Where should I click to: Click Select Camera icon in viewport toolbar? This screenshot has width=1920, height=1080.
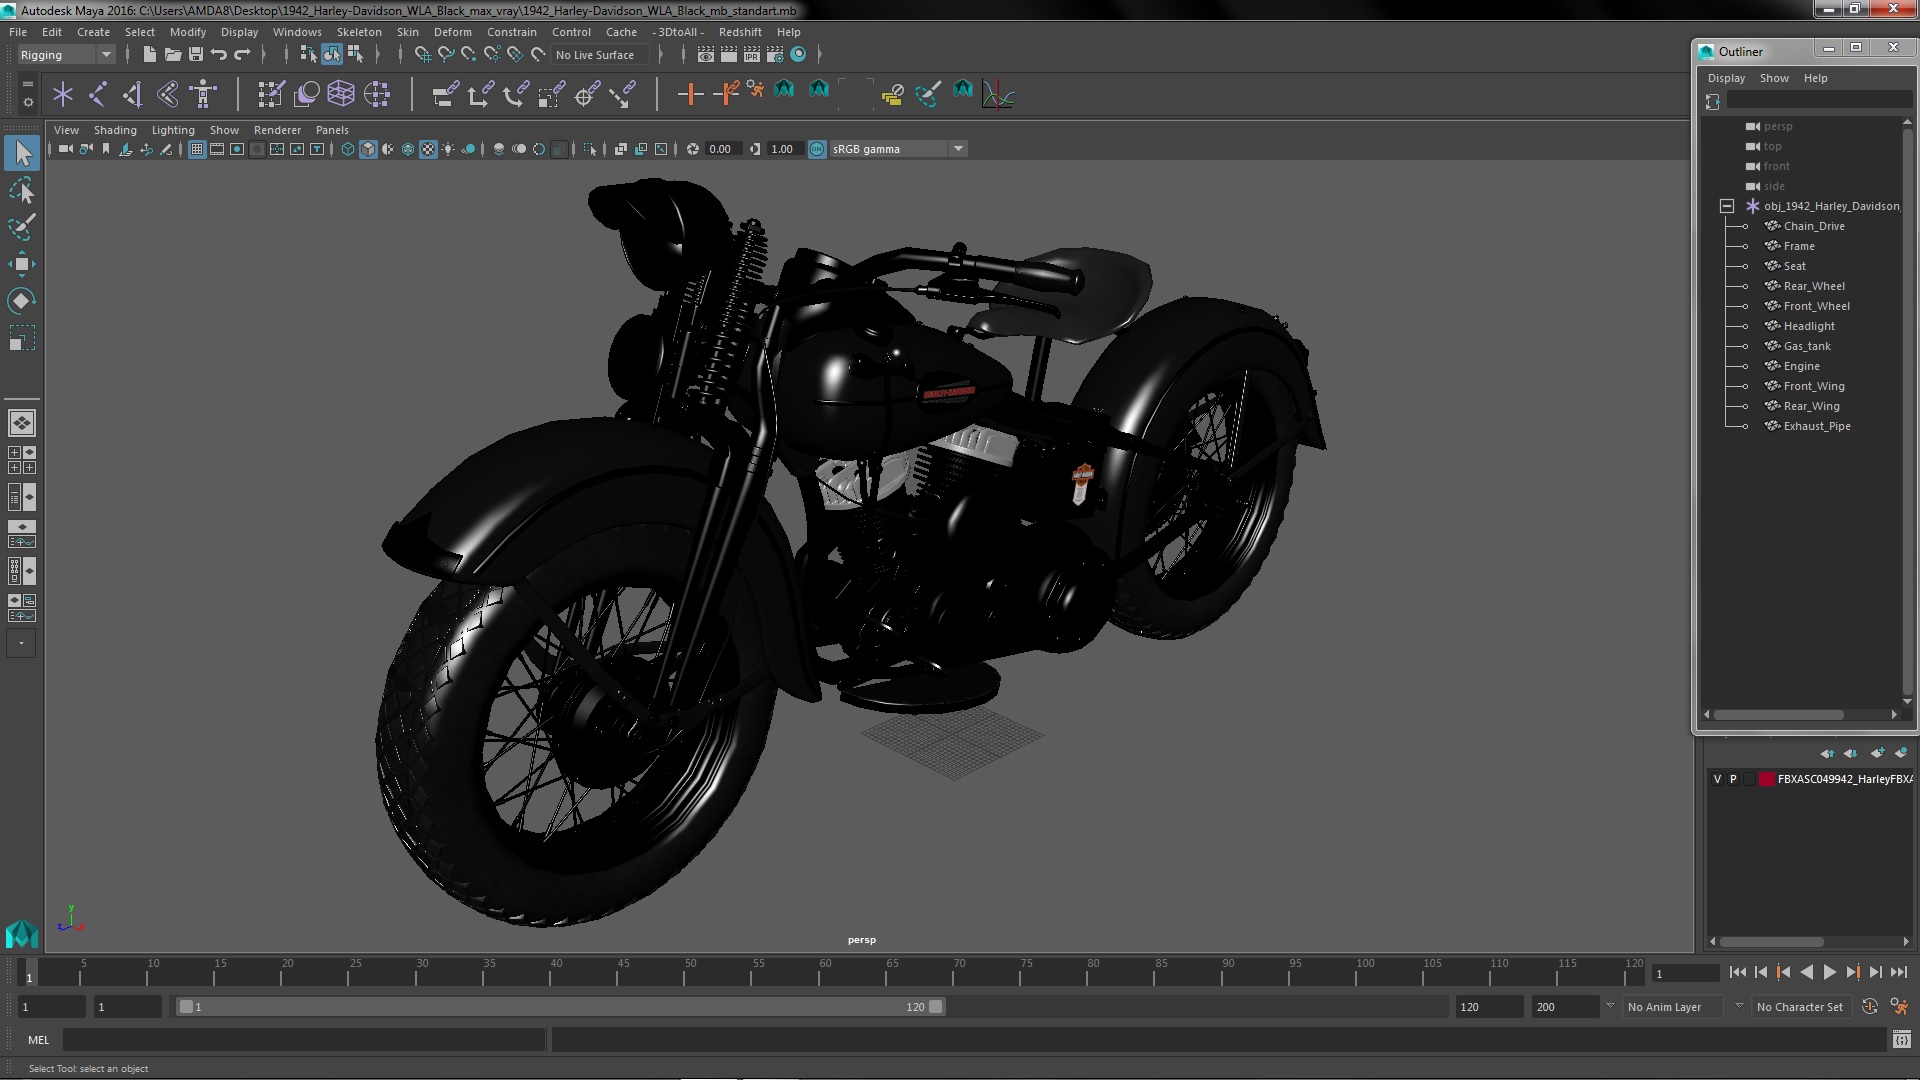65,149
